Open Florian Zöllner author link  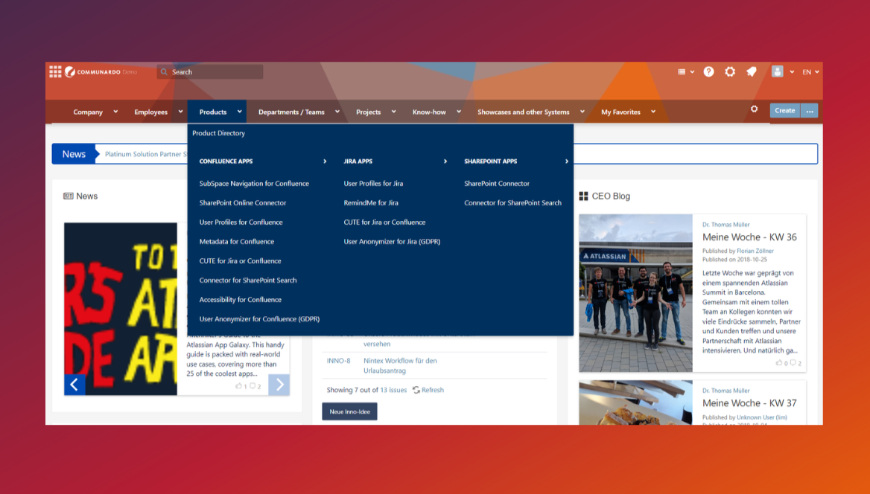point(755,251)
